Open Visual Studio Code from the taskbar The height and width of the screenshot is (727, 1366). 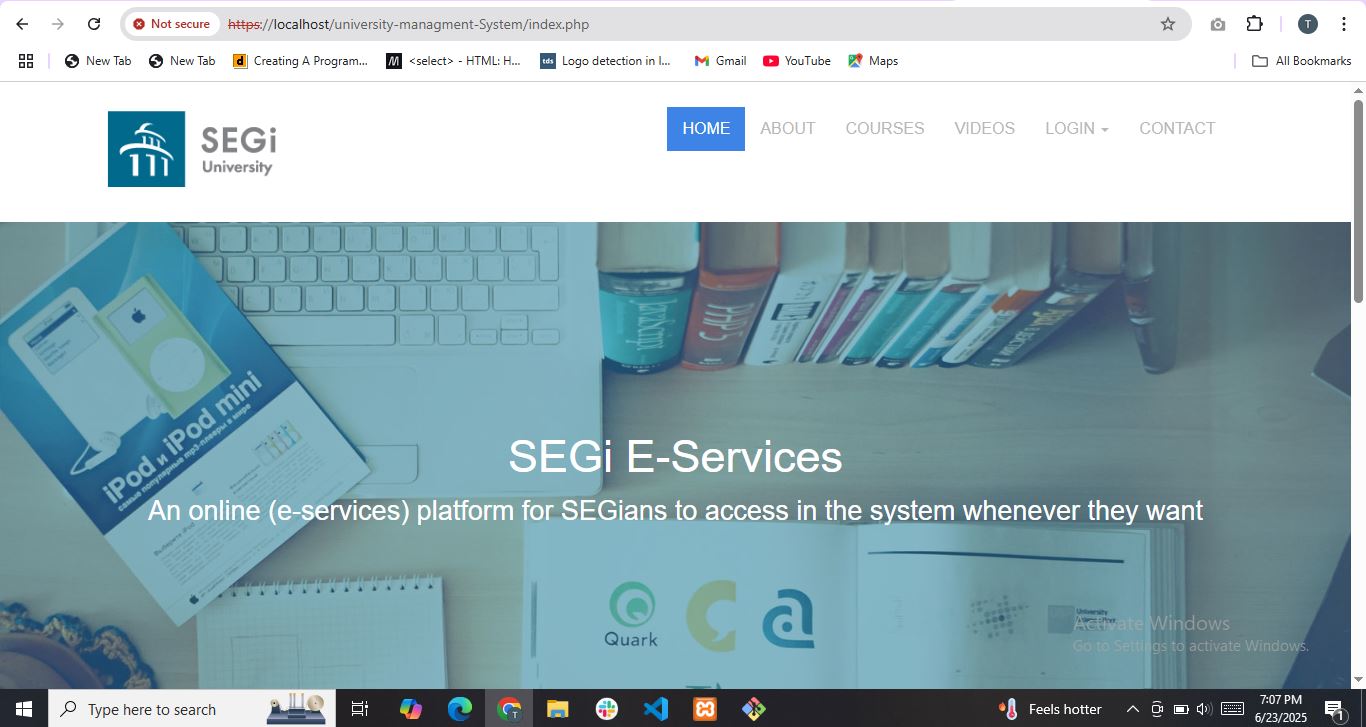point(656,709)
